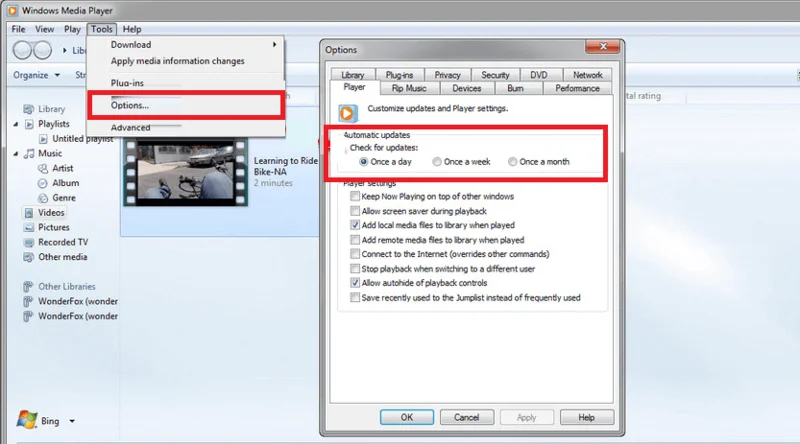Click the Untitled playlist icon
Image resolution: width=800 pixels, height=444 pixels.
43,139
